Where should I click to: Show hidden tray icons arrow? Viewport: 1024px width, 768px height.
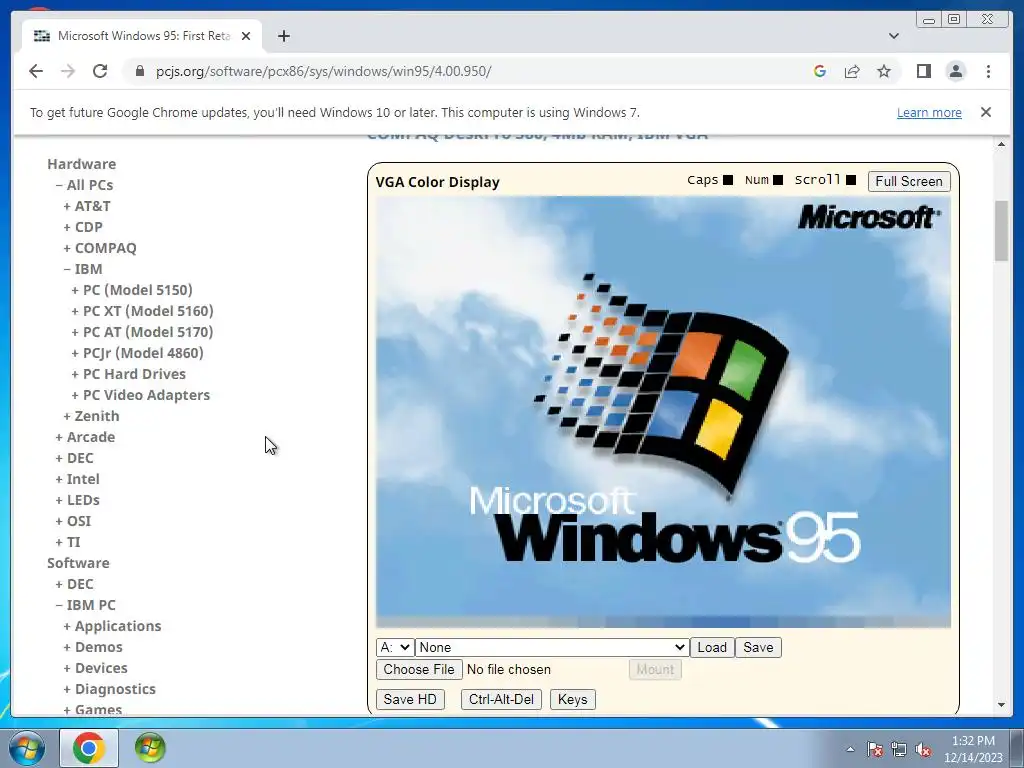pyautogui.click(x=850, y=750)
